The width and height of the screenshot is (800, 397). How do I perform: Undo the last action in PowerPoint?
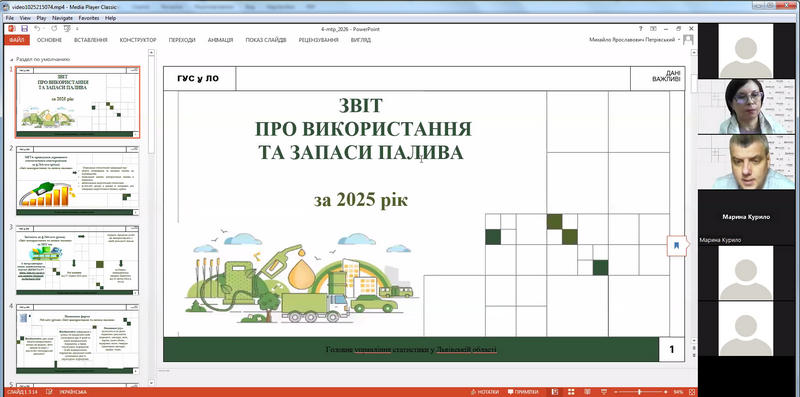coord(37,29)
